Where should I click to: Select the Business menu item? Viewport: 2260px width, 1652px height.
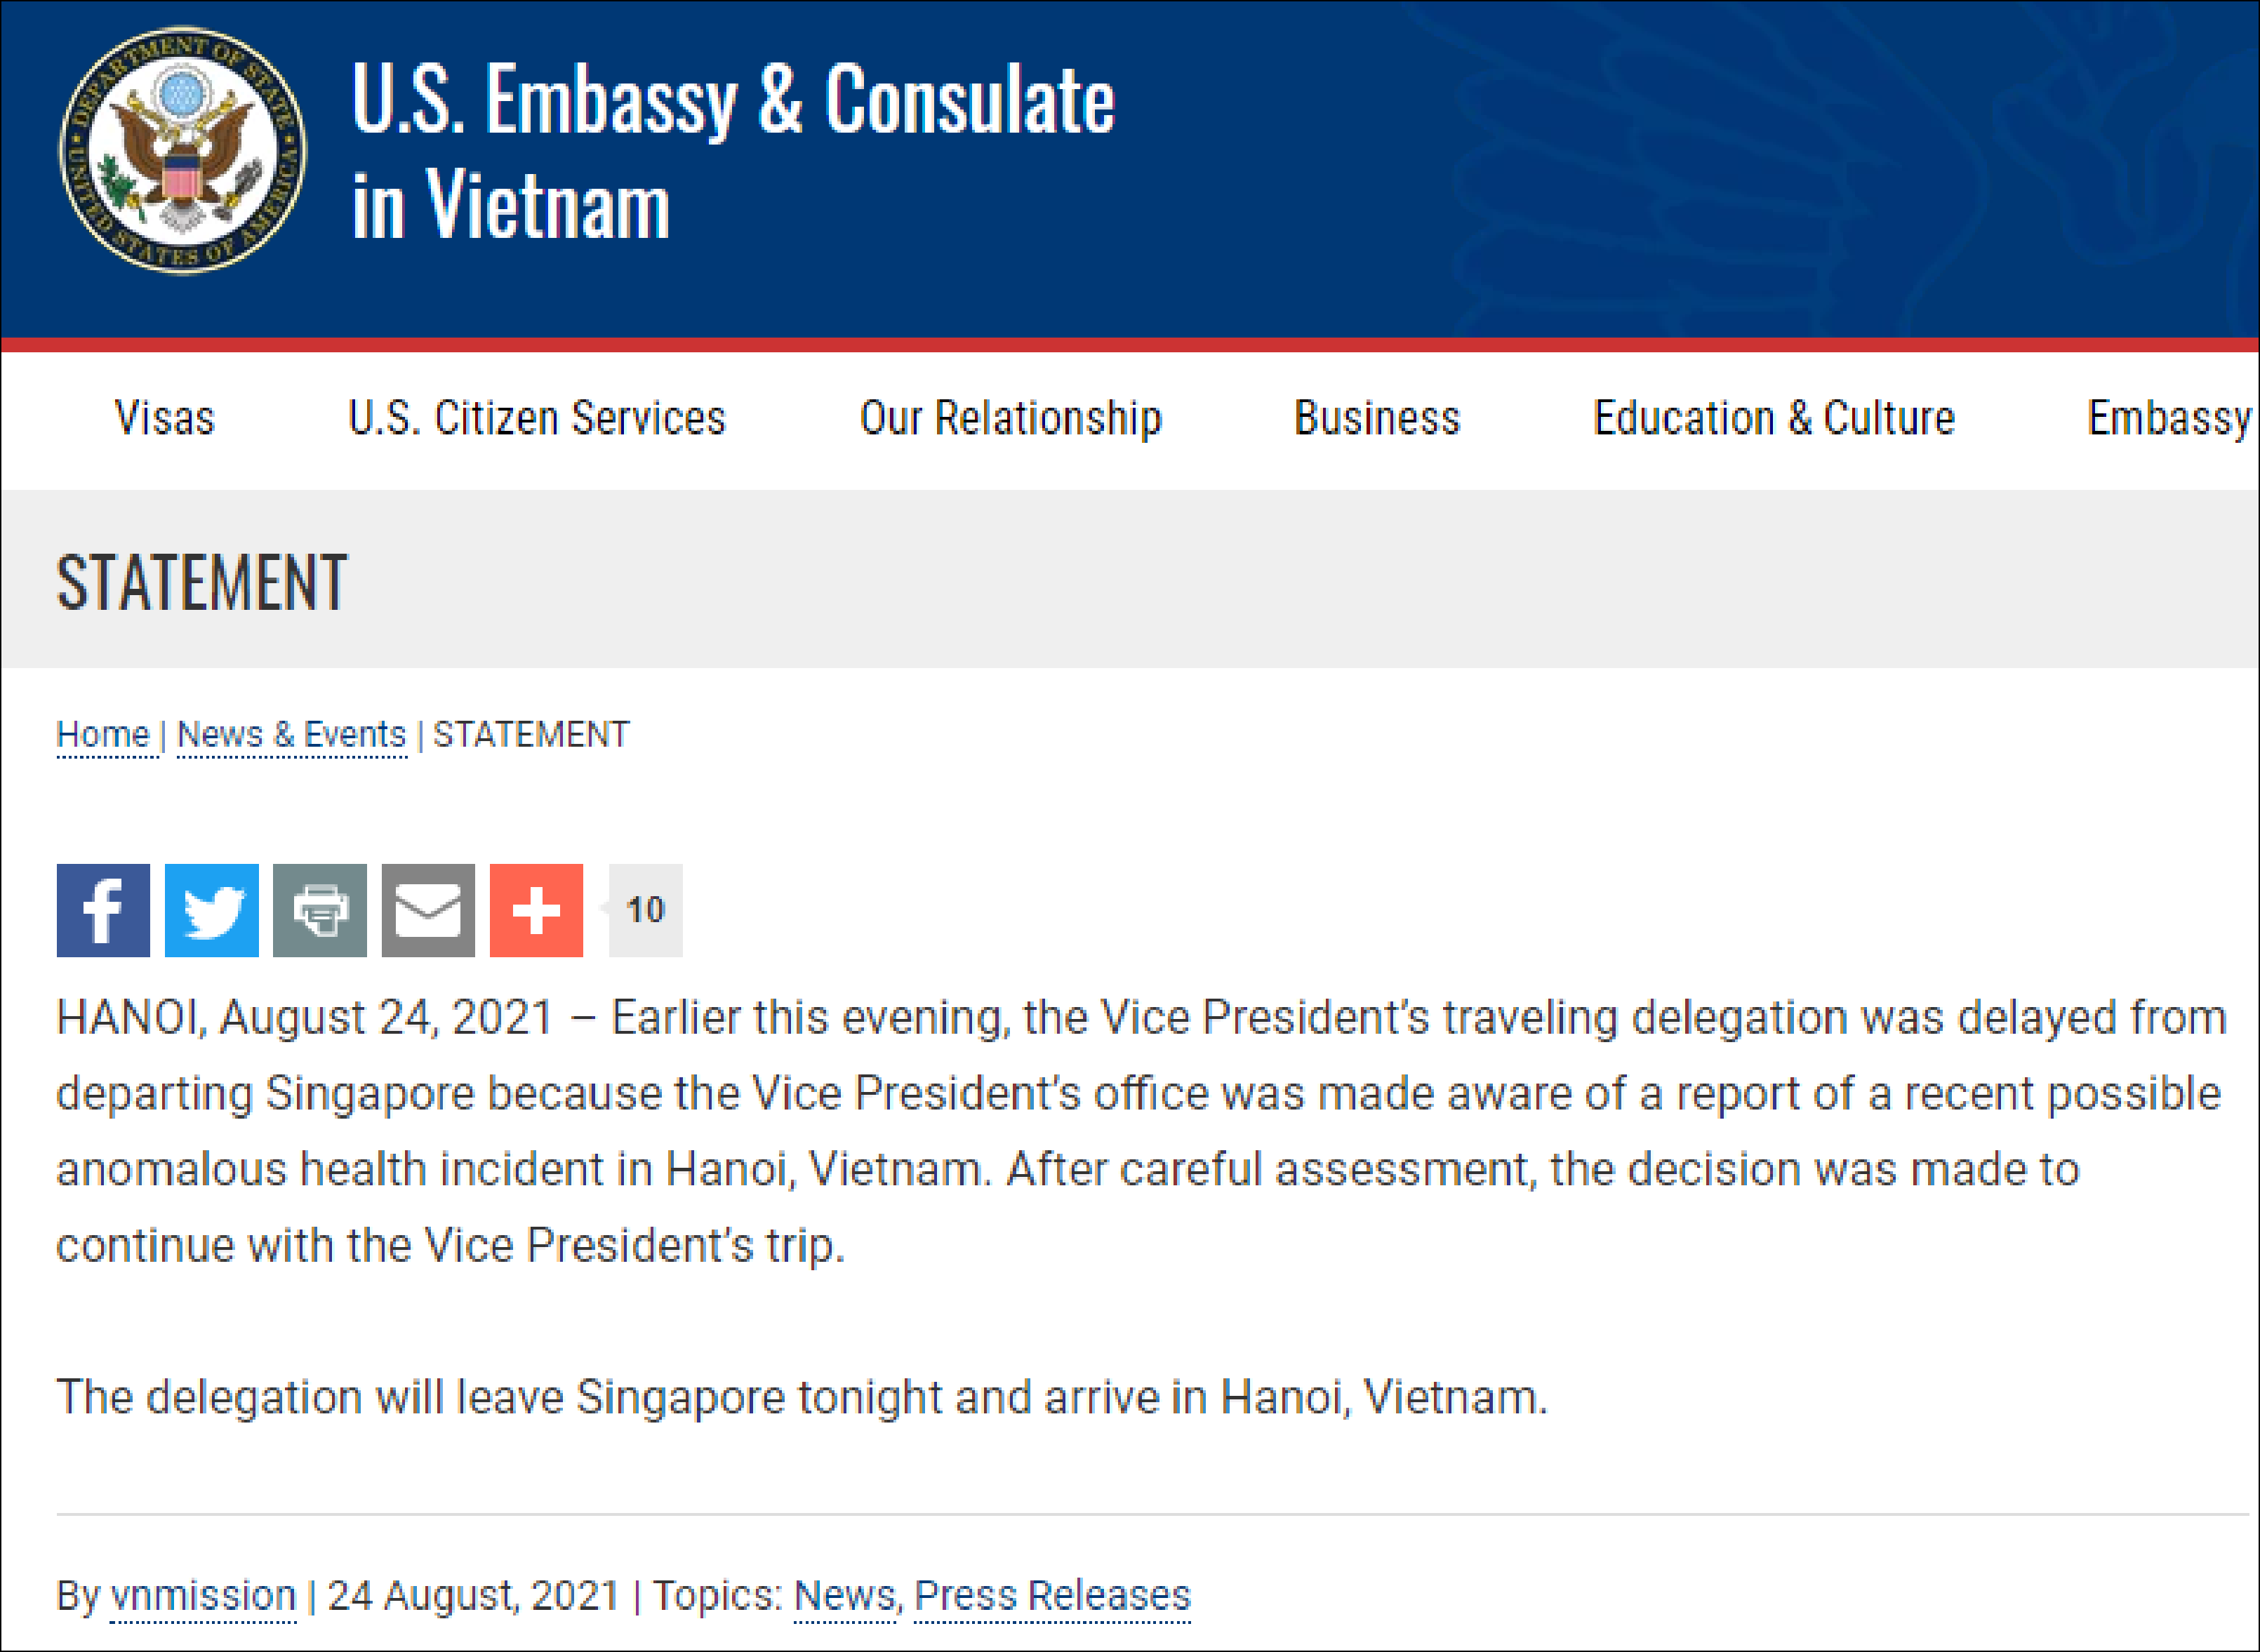coord(1377,418)
